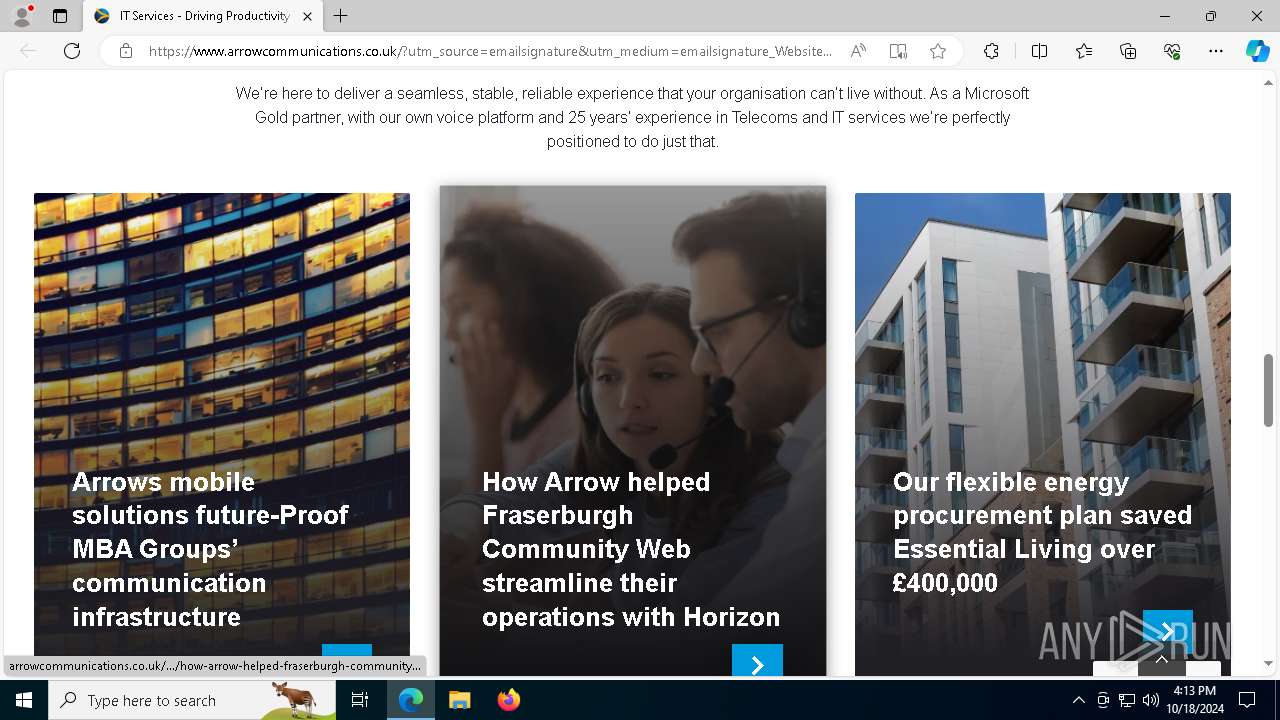The height and width of the screenshot is (720, 1280).
Task: Open Browser essentials icon
Action: pyautogui.click(x=1172, y=51)
